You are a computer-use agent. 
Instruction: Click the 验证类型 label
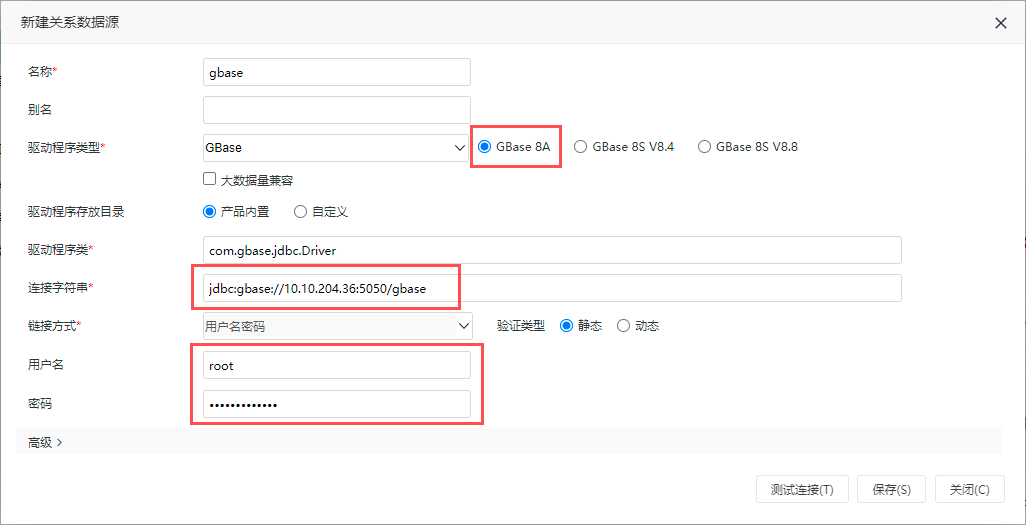521,325
